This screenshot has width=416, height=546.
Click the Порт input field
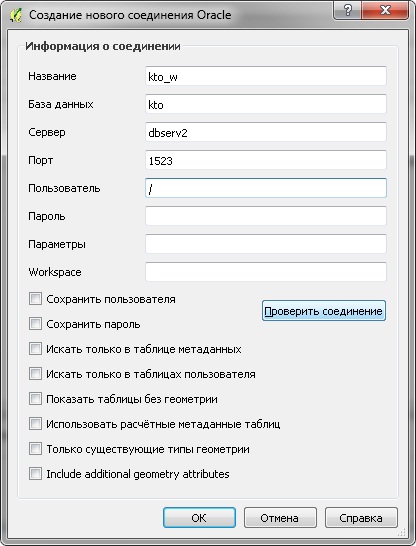coord(266,160)
